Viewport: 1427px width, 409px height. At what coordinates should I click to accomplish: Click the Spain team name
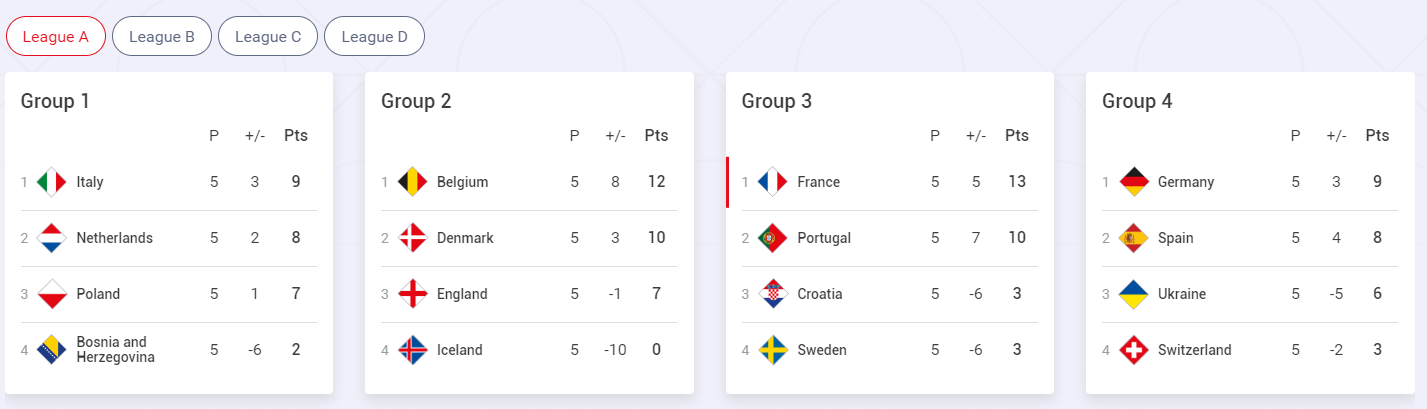[1175, 238]
